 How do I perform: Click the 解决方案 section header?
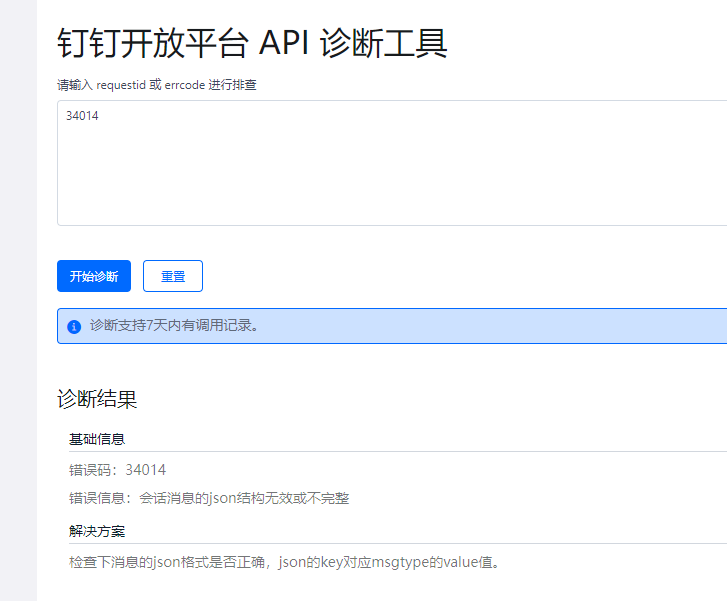point(97,531)
